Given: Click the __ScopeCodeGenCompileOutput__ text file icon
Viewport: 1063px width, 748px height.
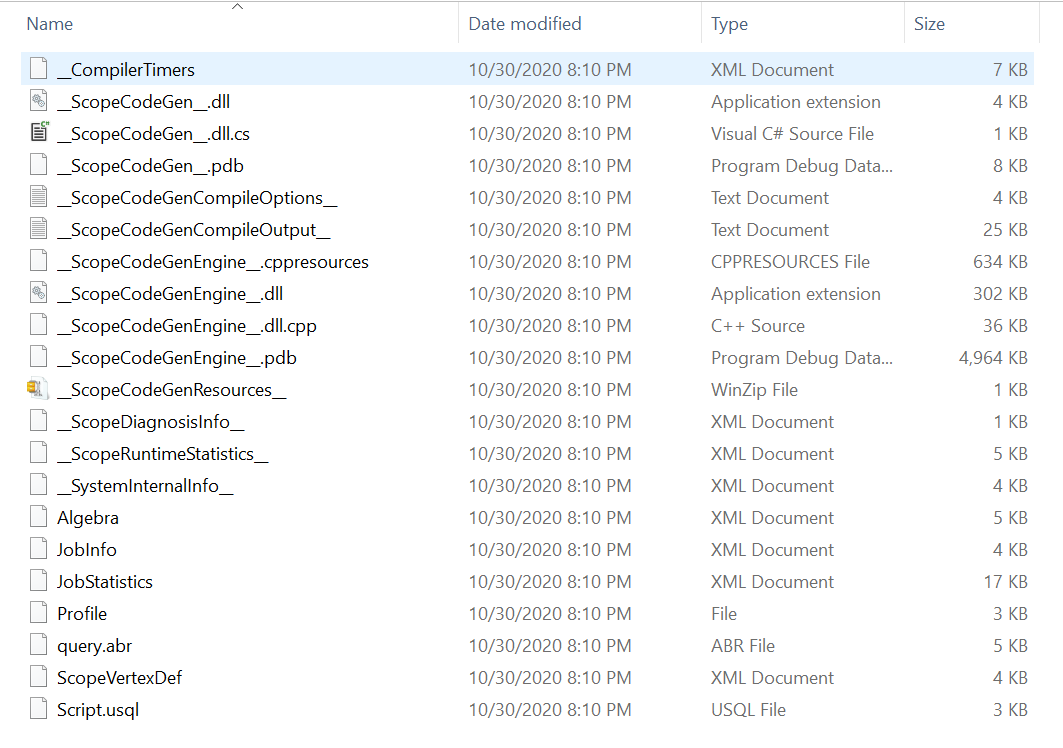Looking at the screenshot, I should click(x=39, y=230).
